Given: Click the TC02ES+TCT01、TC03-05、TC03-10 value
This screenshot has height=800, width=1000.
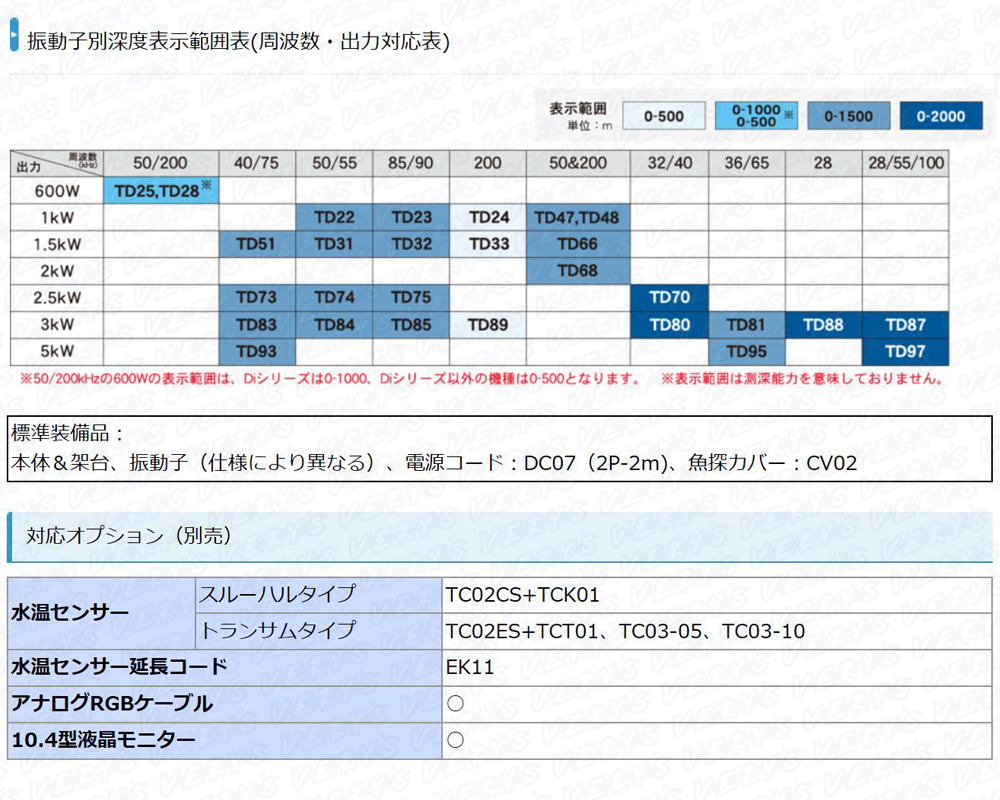Looking at the screenshot, I should tap(626, 632).
